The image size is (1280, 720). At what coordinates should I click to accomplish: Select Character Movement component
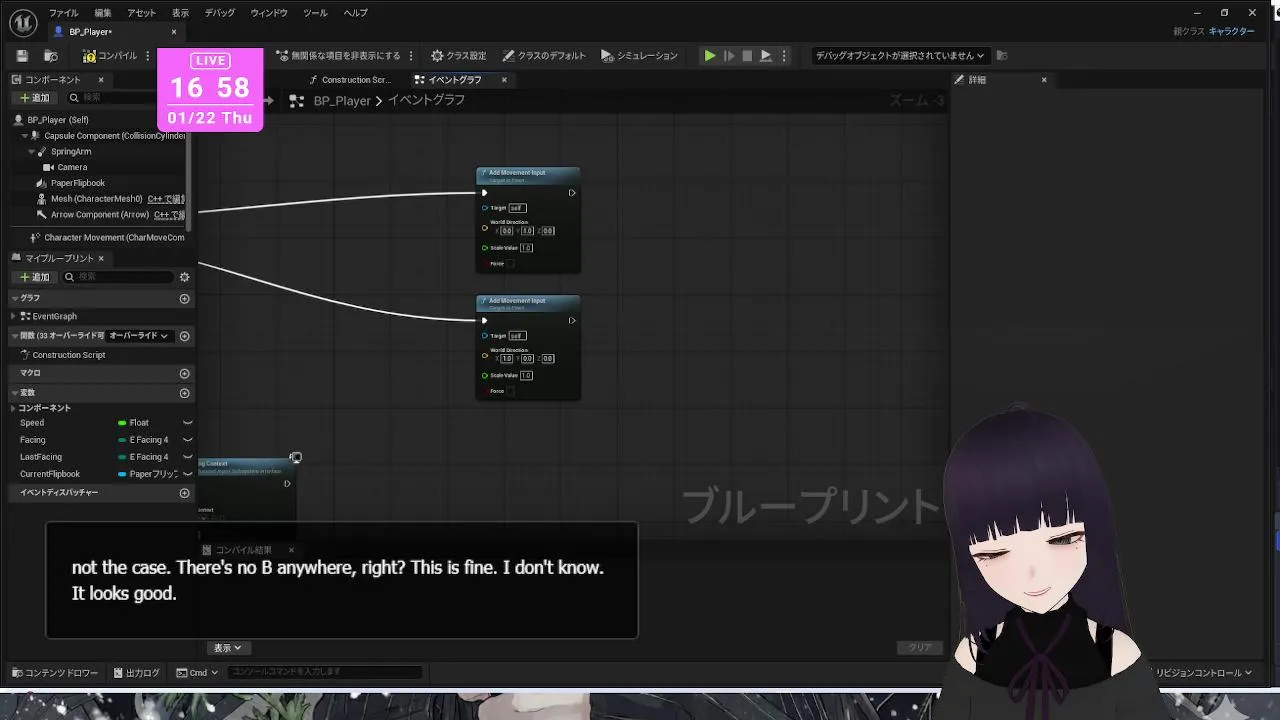(x=106, y=238)
